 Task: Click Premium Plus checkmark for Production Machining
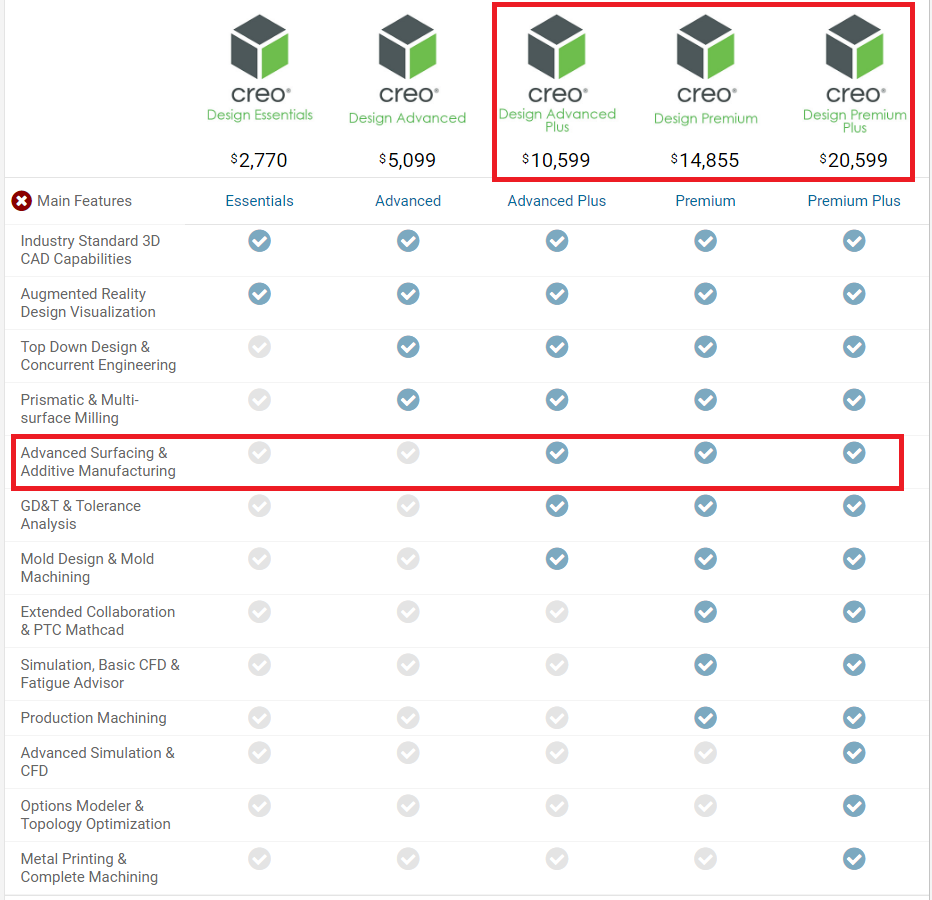(x=854, y=718)
